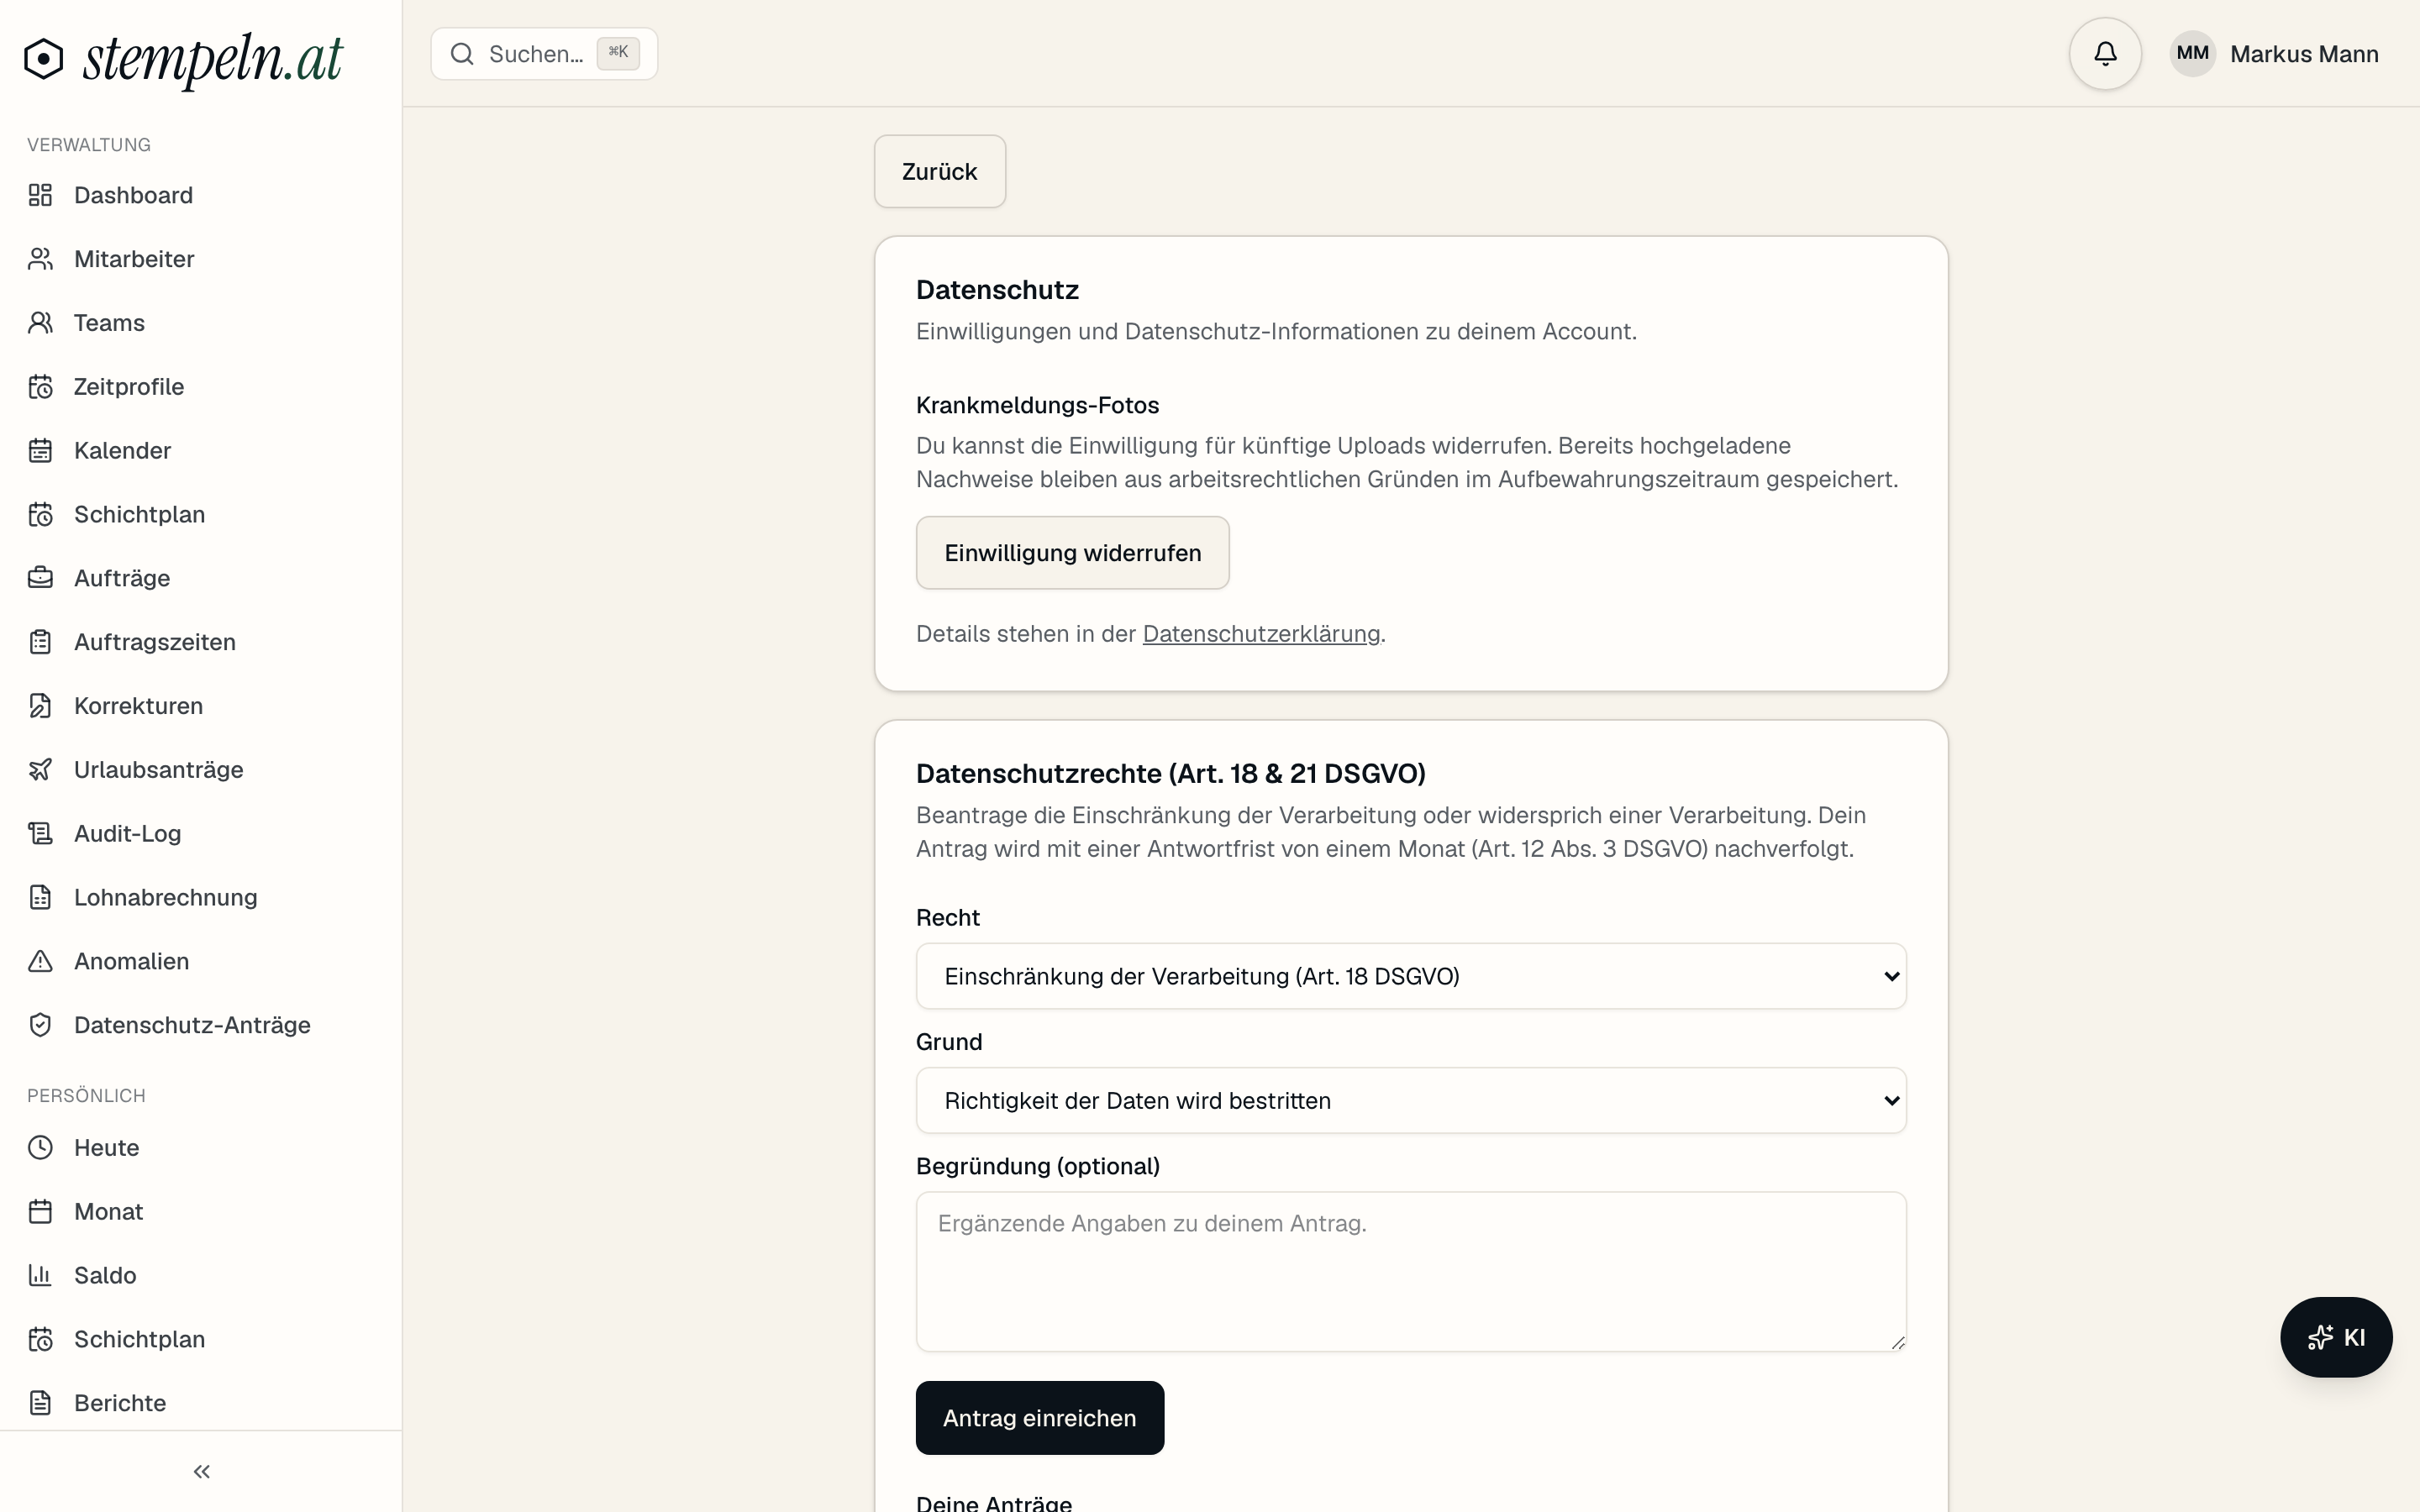Click the Dashboard grid icon
Image resolution: width=2420 pixels, height=1512 pixels.
40,195
